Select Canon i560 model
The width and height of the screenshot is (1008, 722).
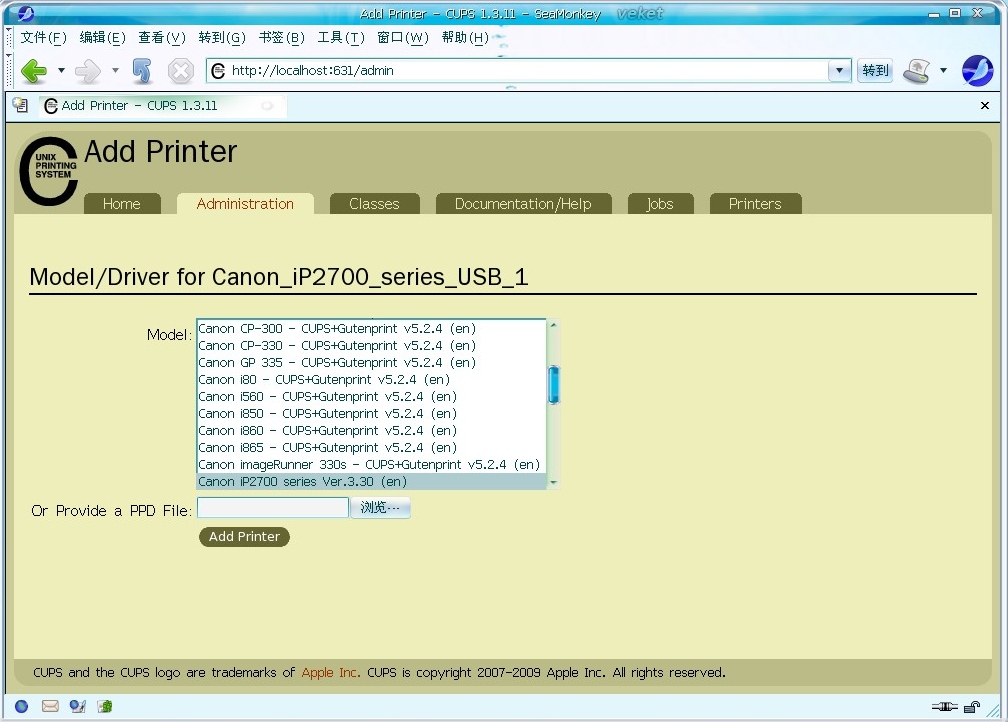coord(372,397)
